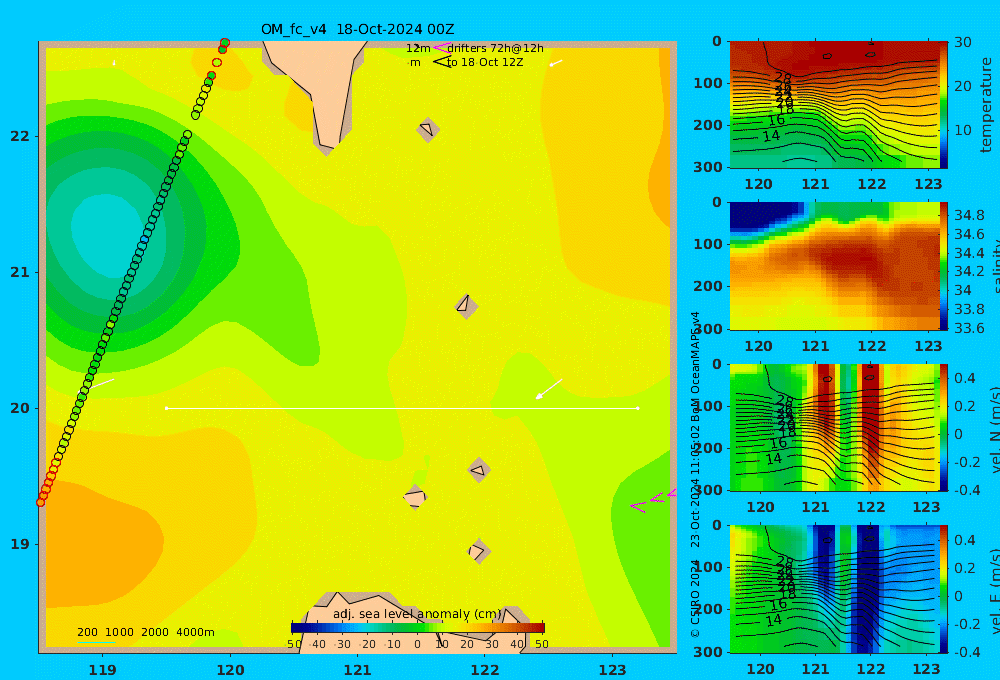Click the 'adj. sea level anomaly (cm)' label

coord(417,614)
